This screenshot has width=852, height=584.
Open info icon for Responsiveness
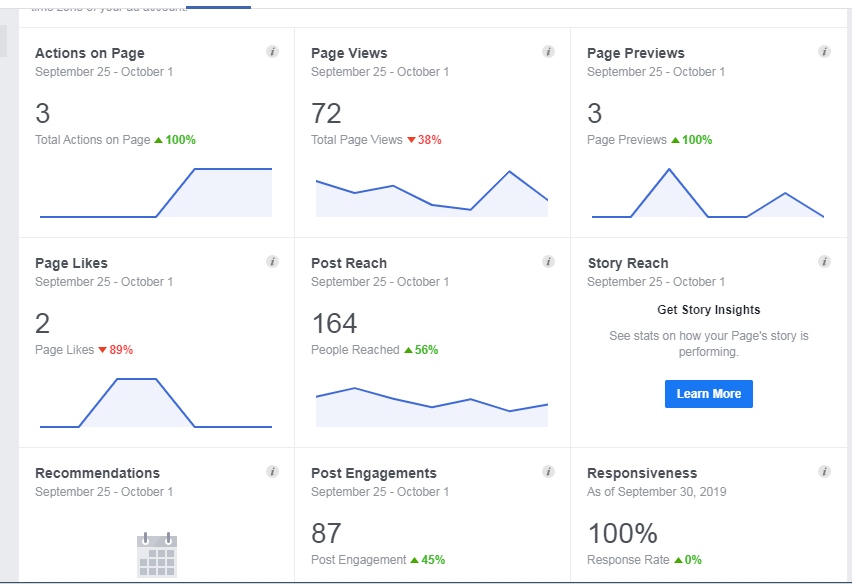[824, 472]
